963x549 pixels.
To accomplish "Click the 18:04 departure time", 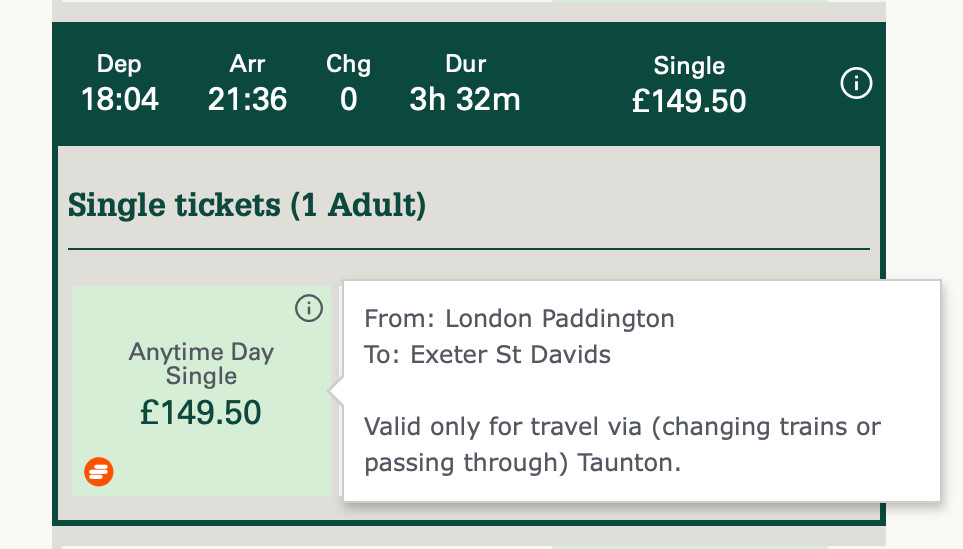I will [120, 100].
